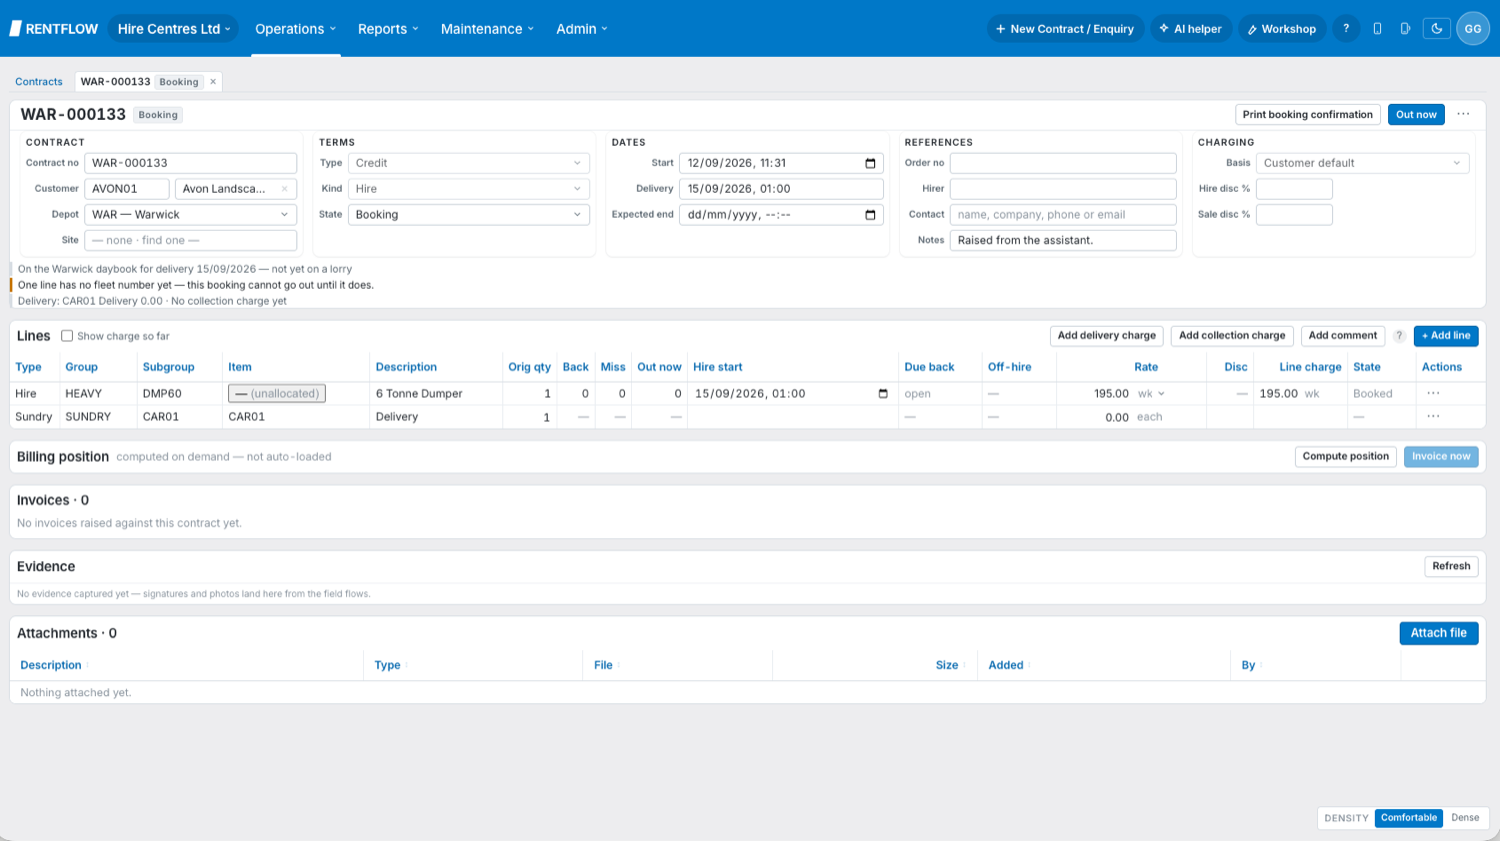Screen dimensions: 1500x841
Task: Toggle dark mode moon icon
Action: tap(1437, 29)
